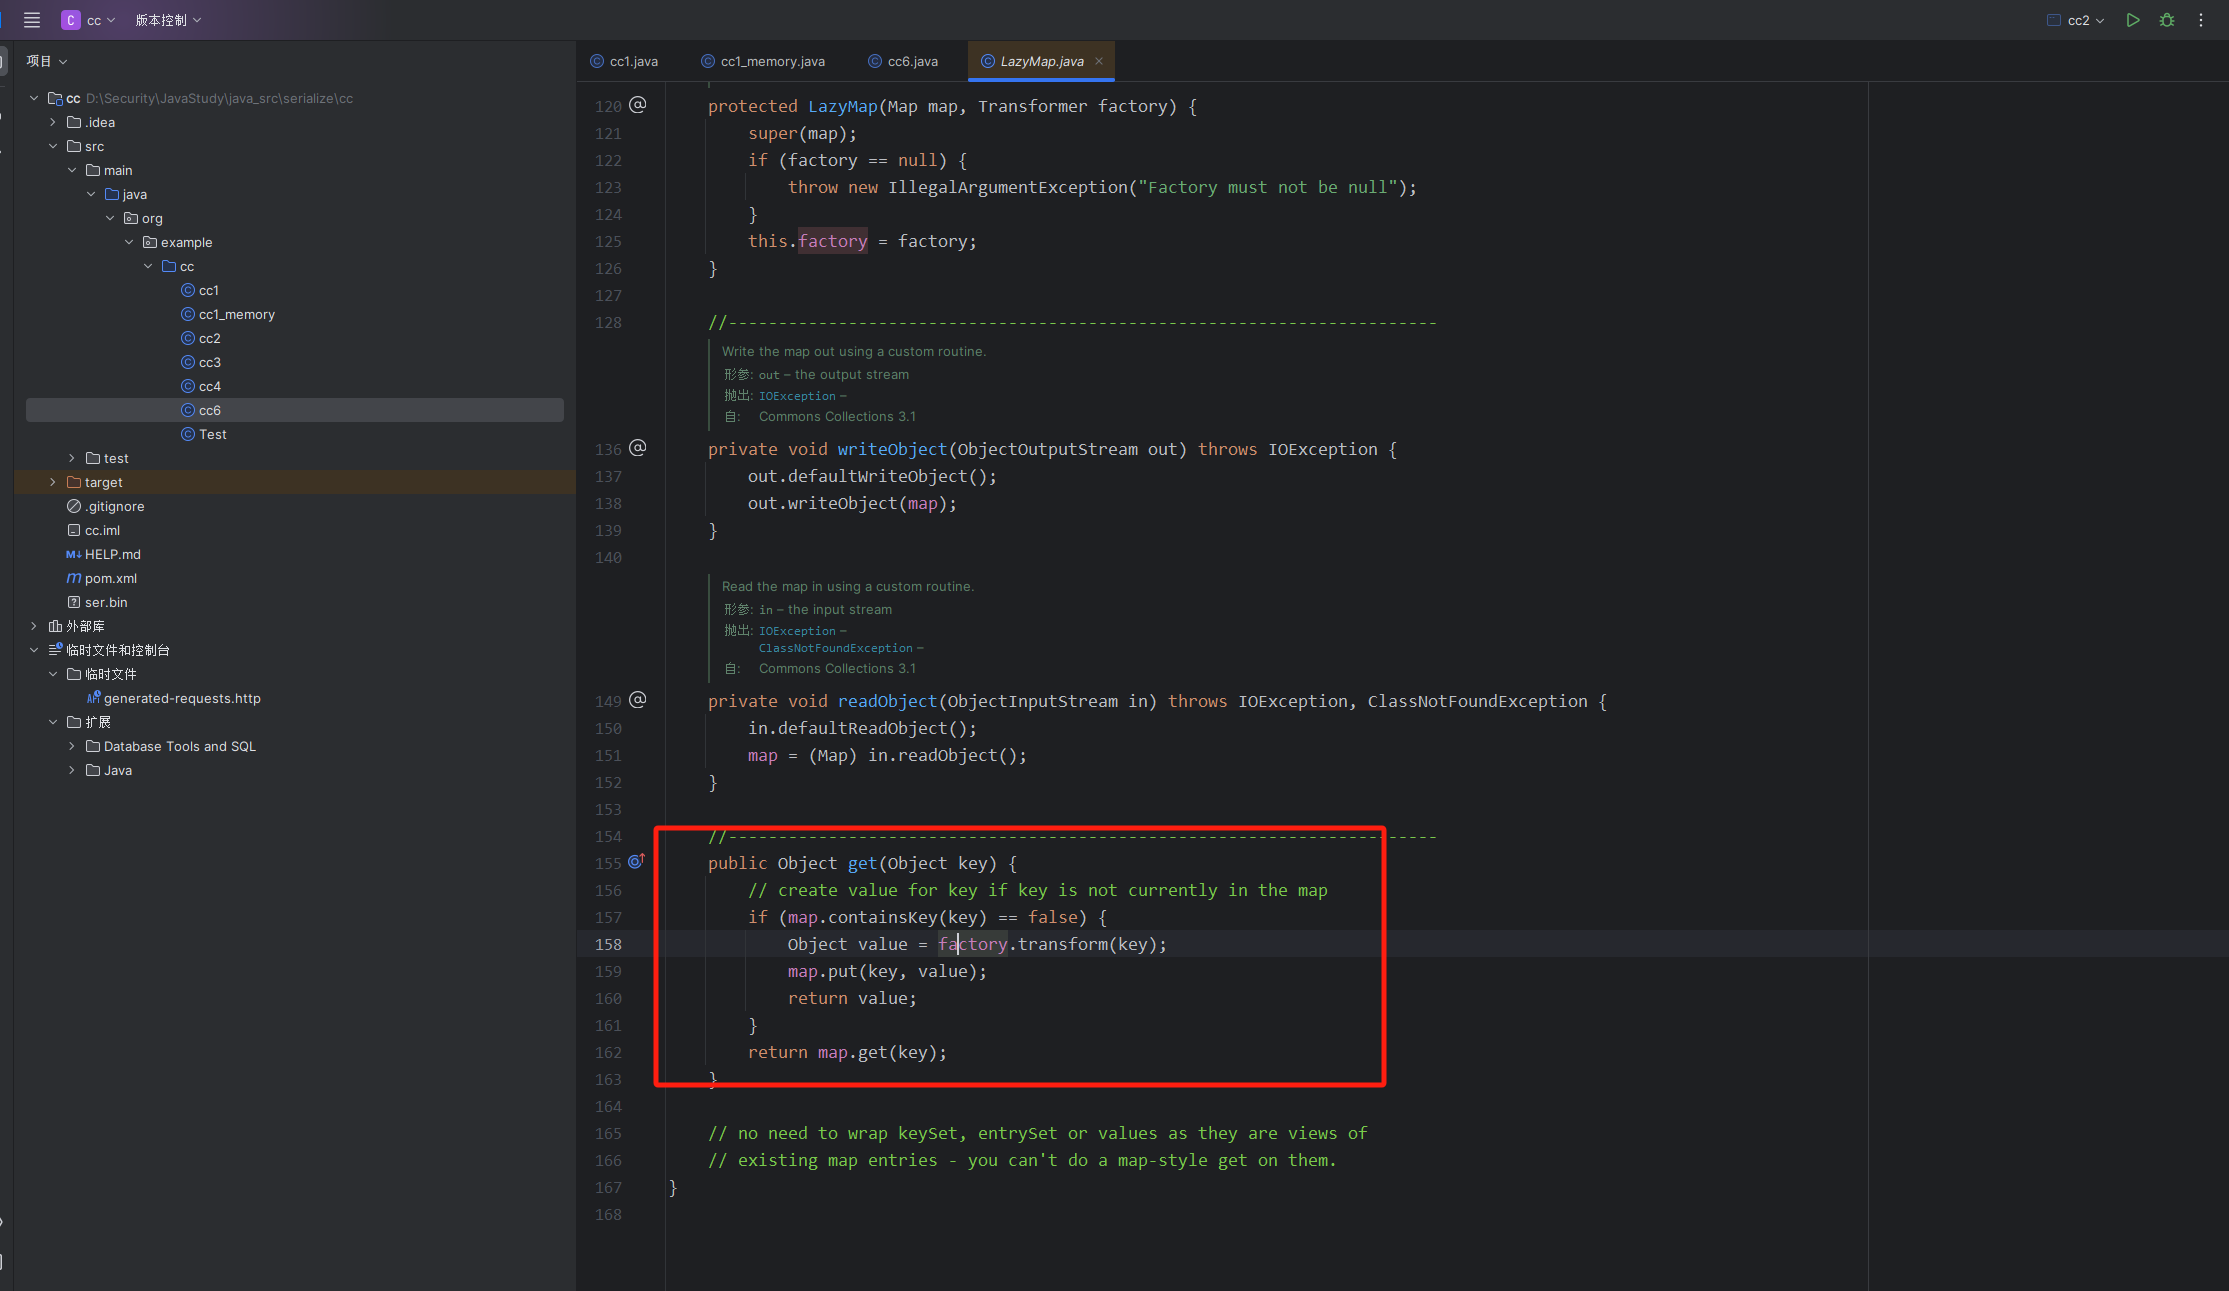
Task: Expand the 外部库 node
Action: (x=34, y=626)
